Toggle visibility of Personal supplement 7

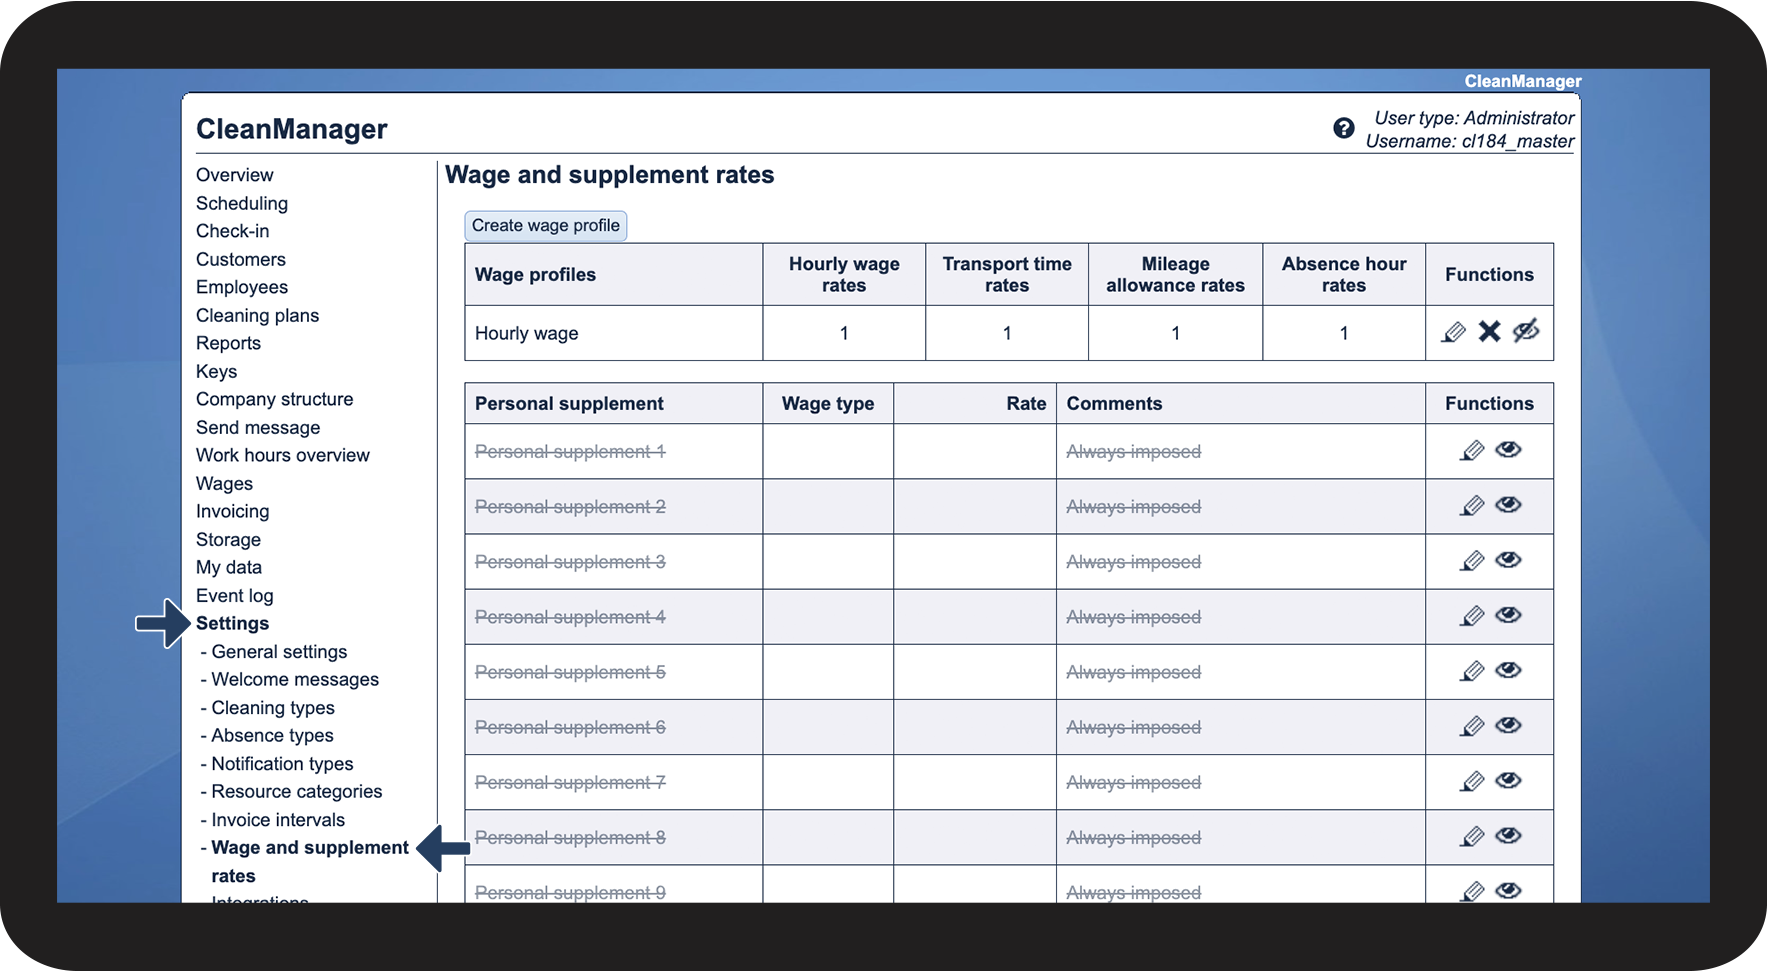1508,780
